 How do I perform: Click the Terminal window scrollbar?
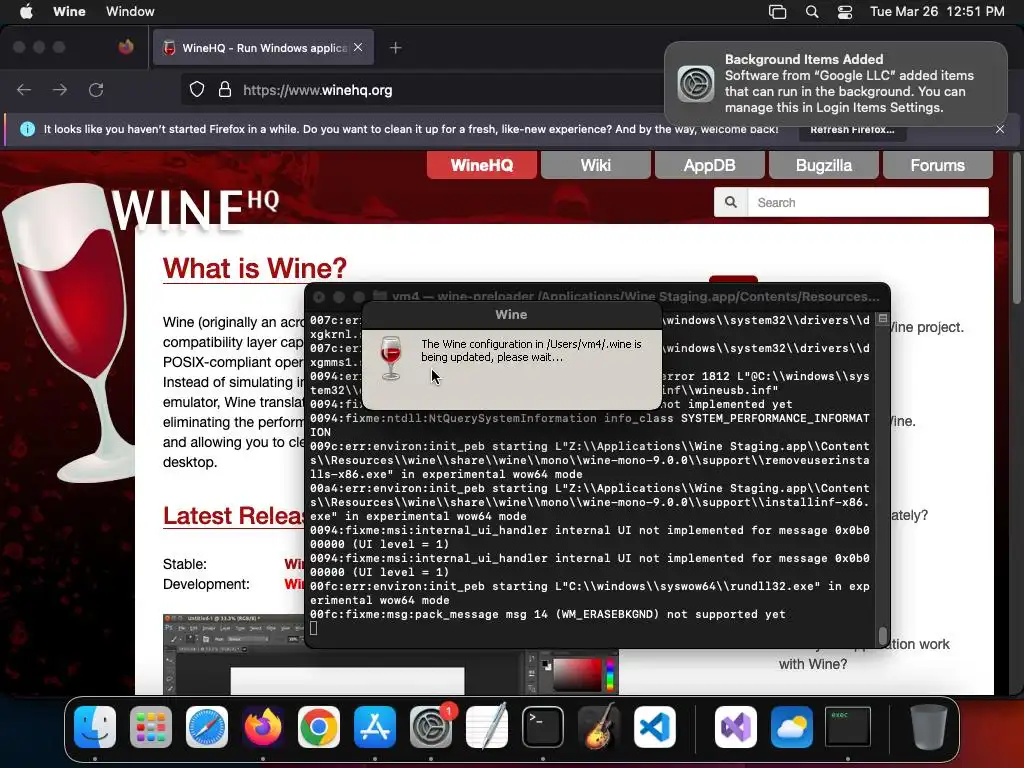click(882, 635)
